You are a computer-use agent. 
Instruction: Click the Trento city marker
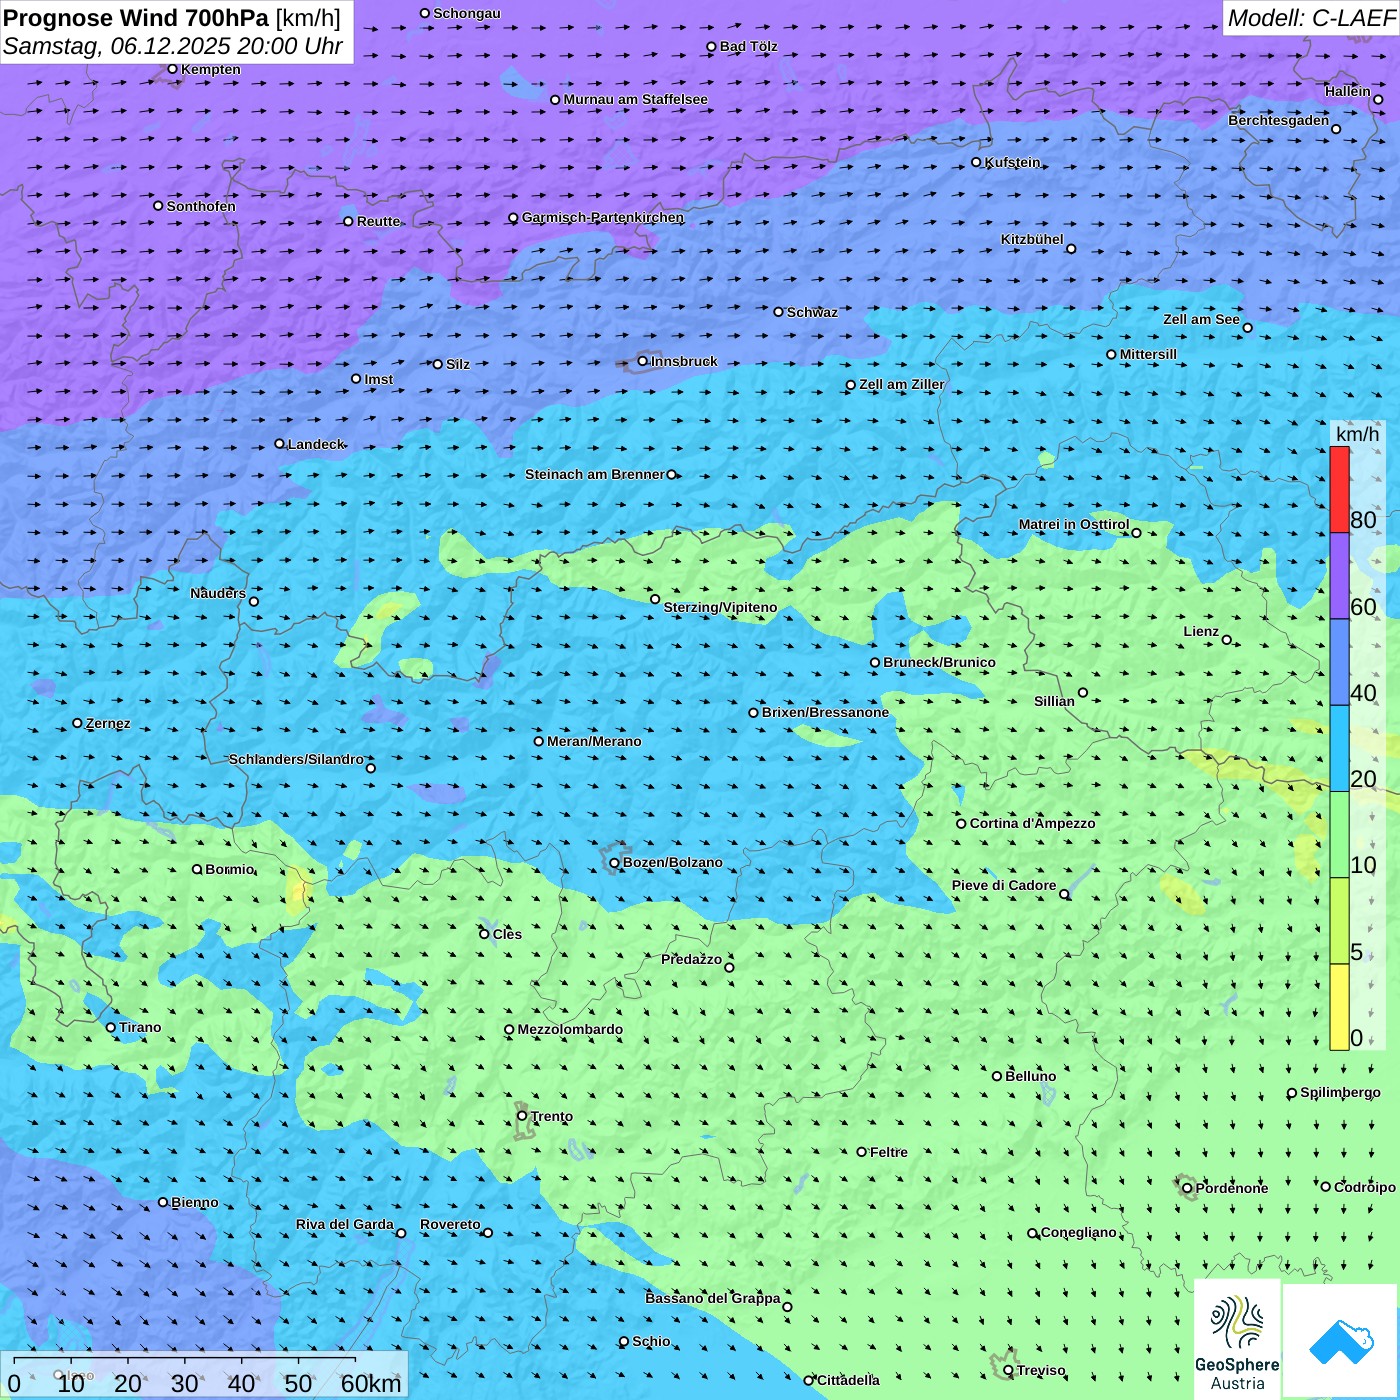pos(522,1116)
